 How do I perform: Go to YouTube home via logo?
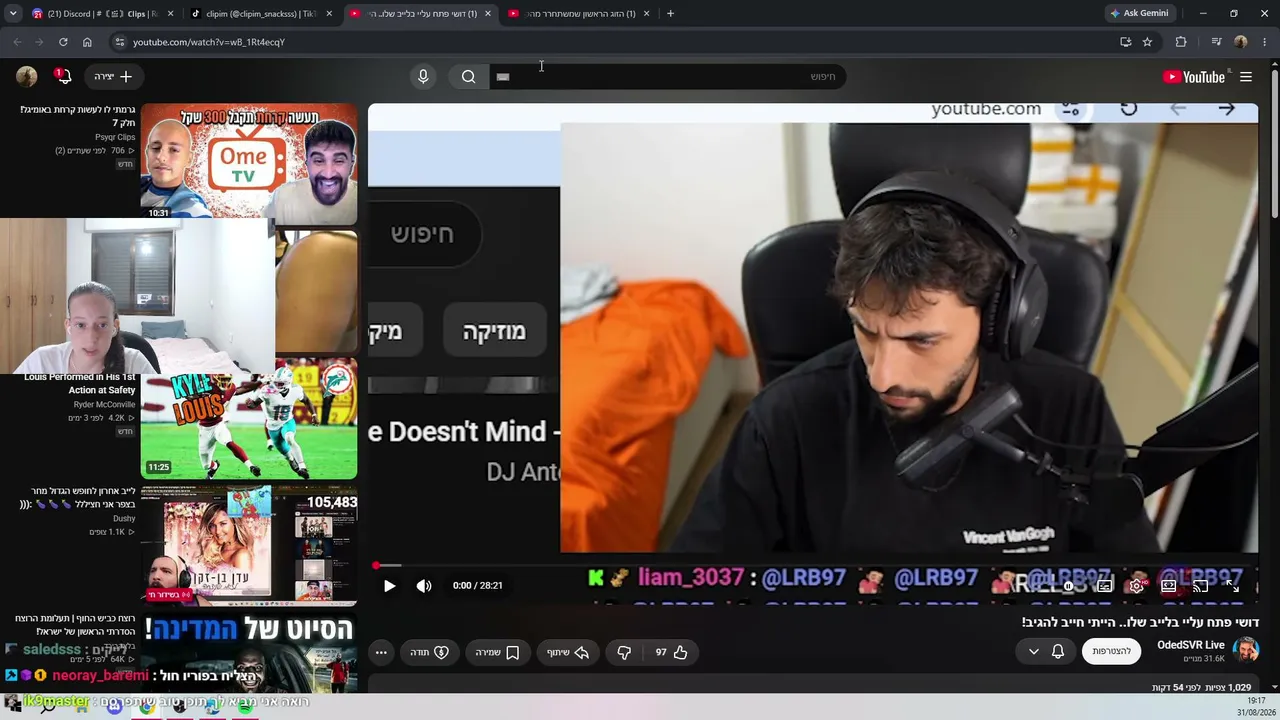click(1194, 77)
